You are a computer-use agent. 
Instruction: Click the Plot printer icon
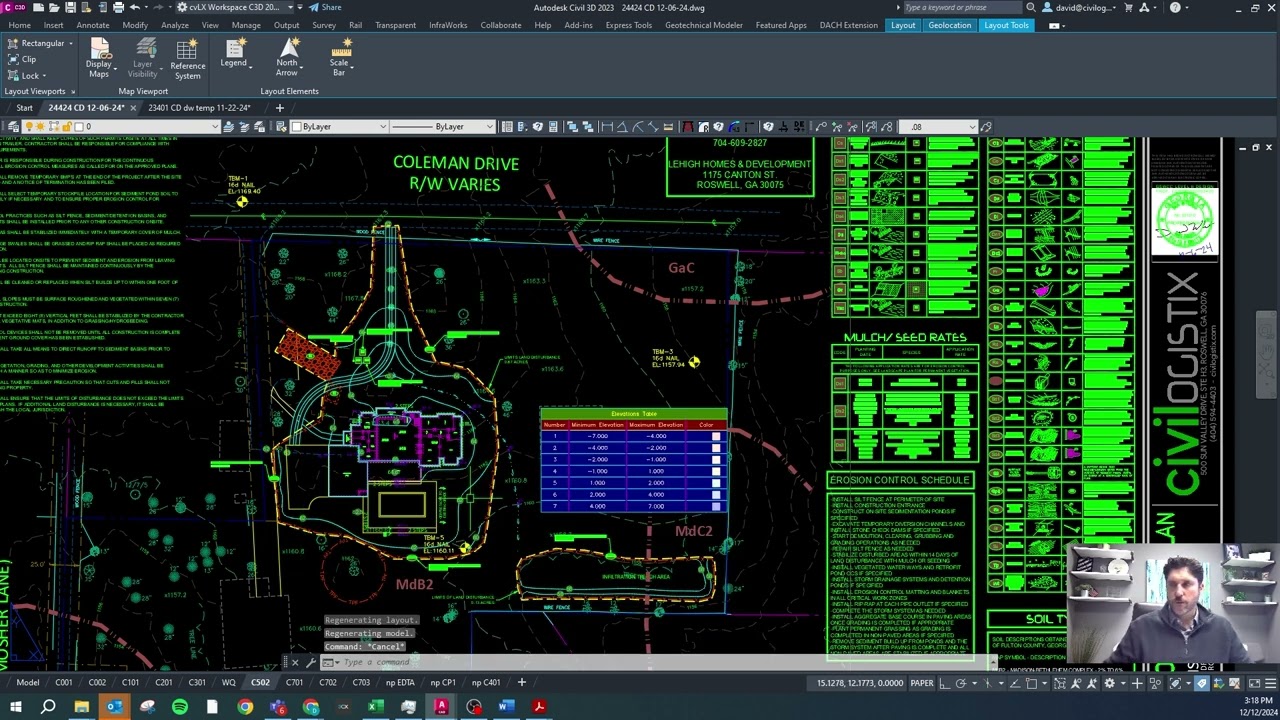118,7
